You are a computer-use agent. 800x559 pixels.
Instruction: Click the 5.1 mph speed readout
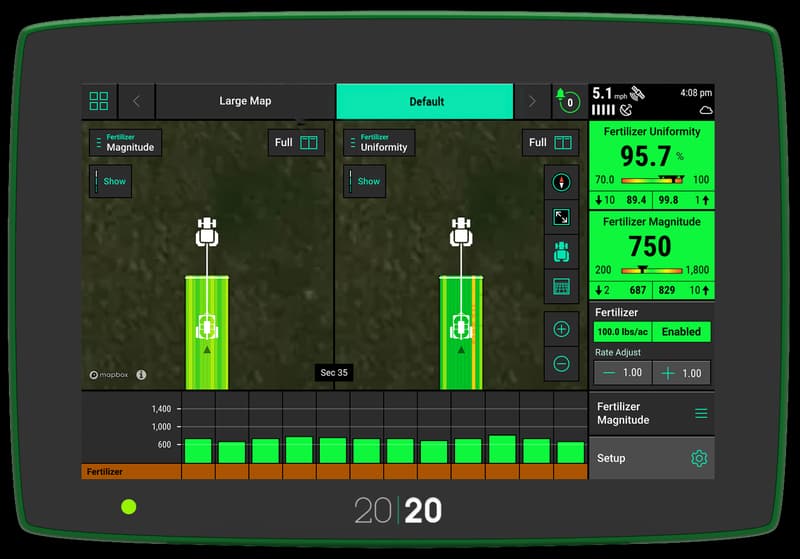click(609, 93)
